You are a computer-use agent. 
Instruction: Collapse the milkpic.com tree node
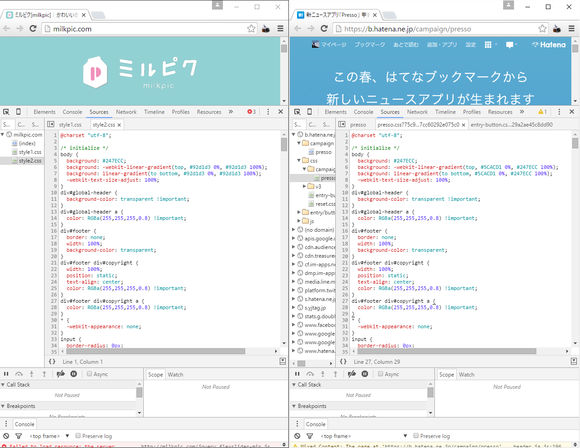point(3,134)
